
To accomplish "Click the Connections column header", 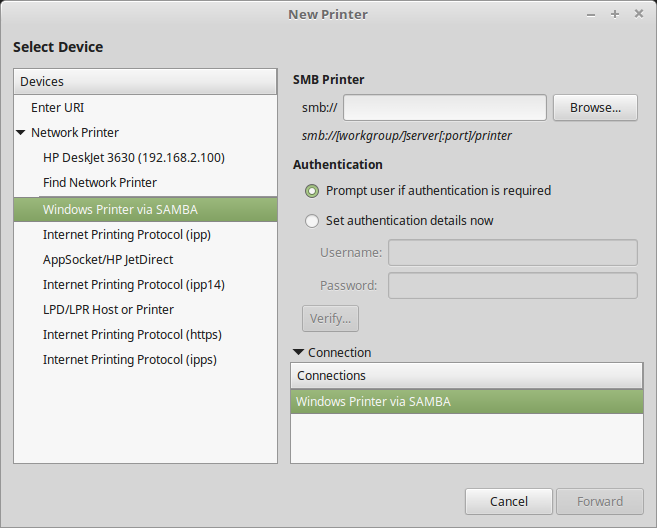I will point(466,375).
